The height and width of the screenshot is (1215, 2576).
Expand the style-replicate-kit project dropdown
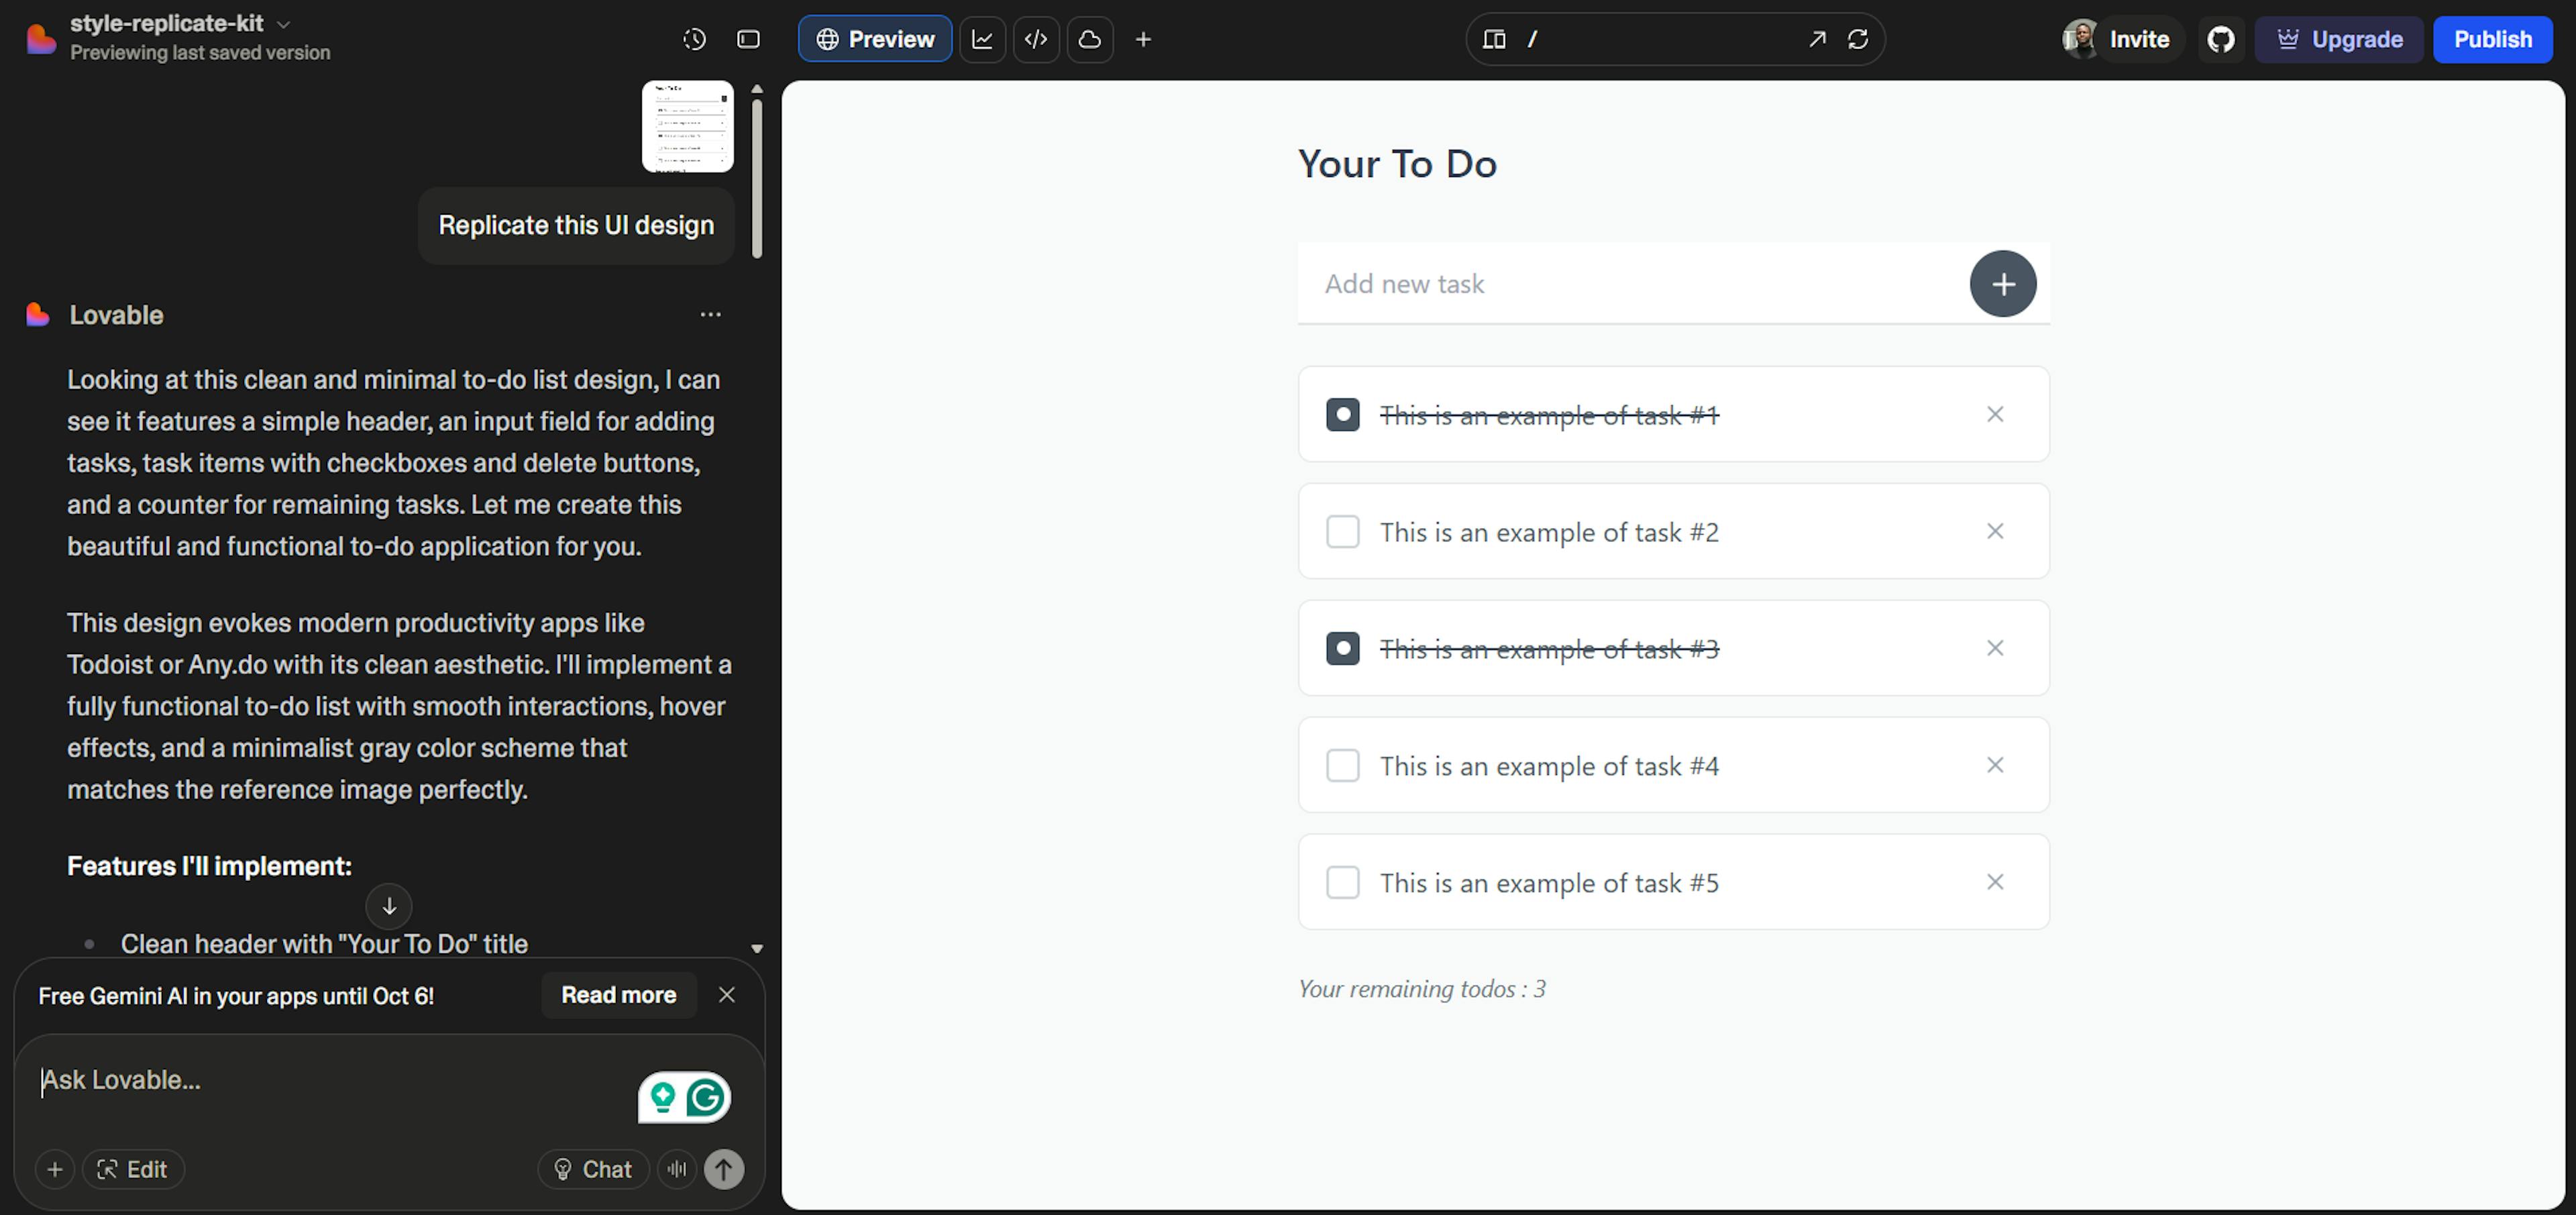[x=283, y=23]
